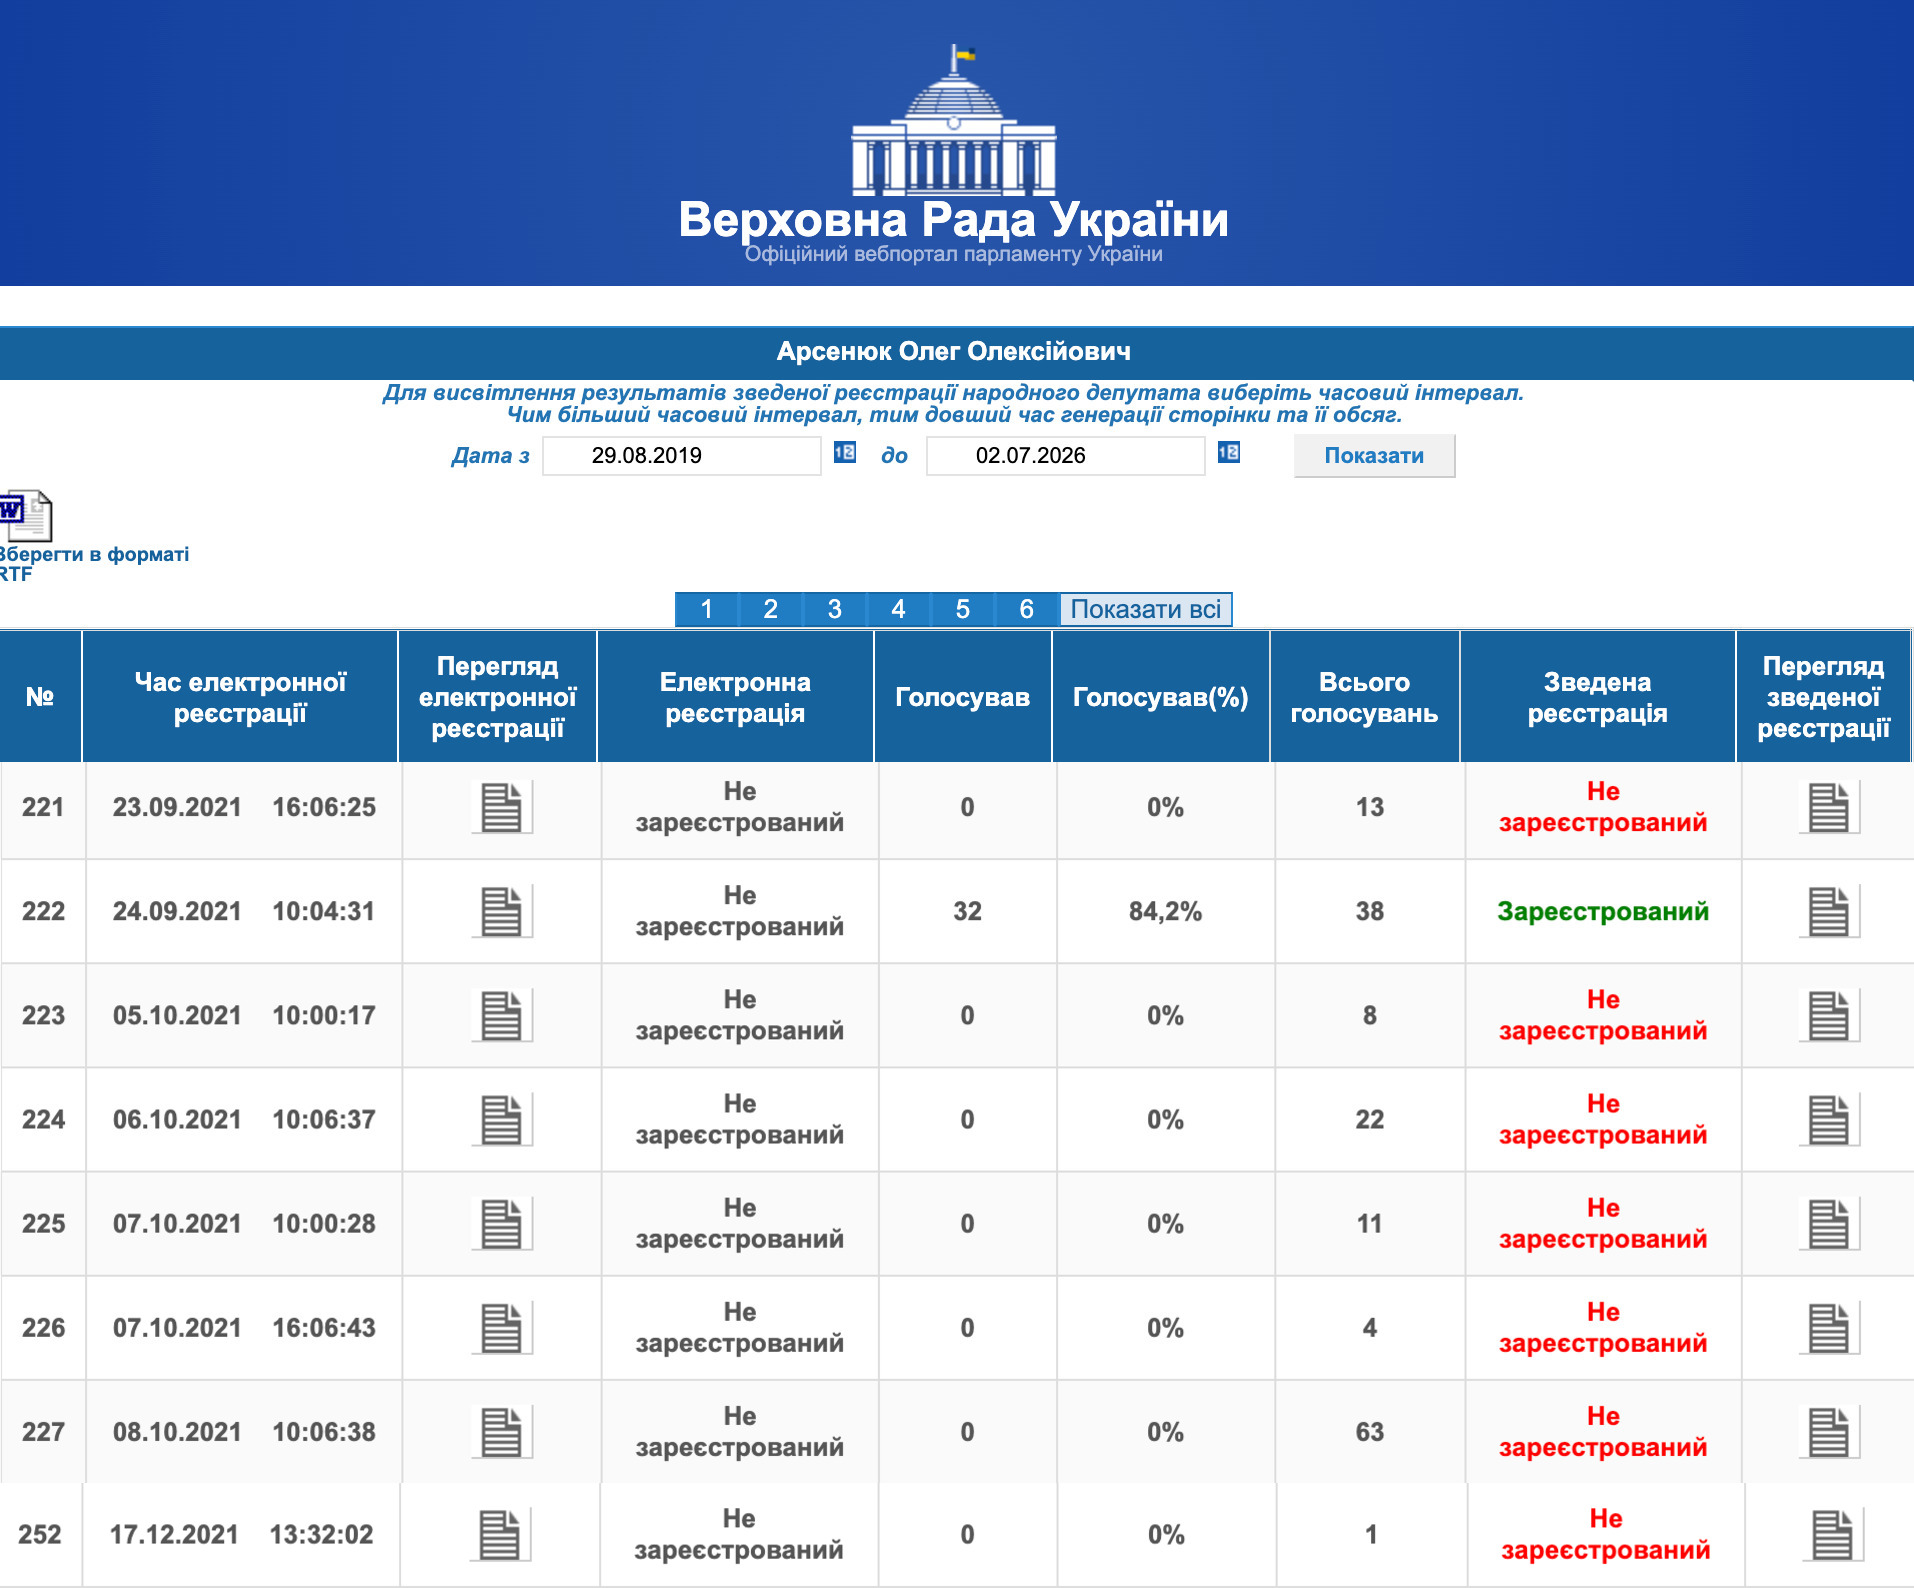View consolidated registration document for row 226
Screen dimensions: 1914x1588
1829,1327
